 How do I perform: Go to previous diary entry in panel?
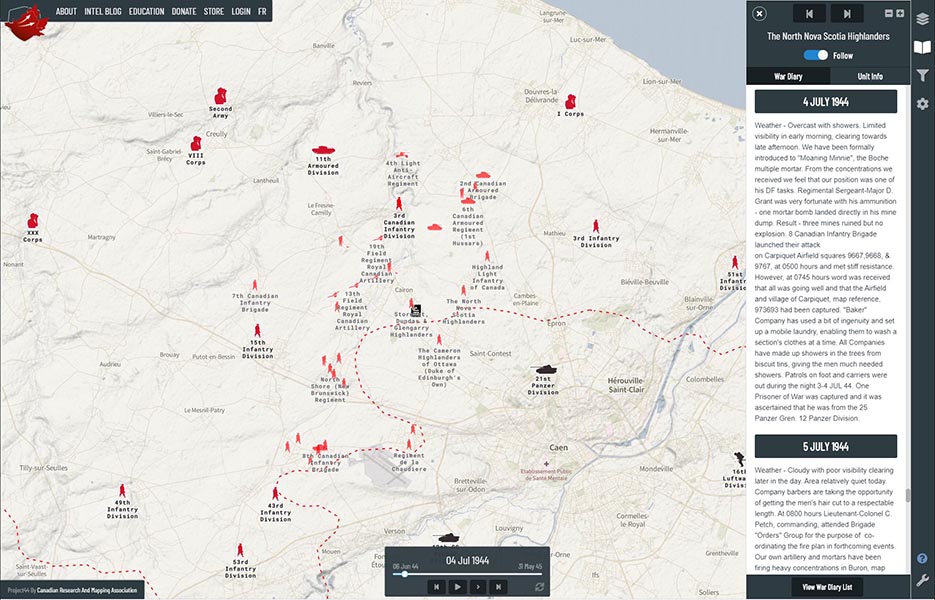[808, 13]
